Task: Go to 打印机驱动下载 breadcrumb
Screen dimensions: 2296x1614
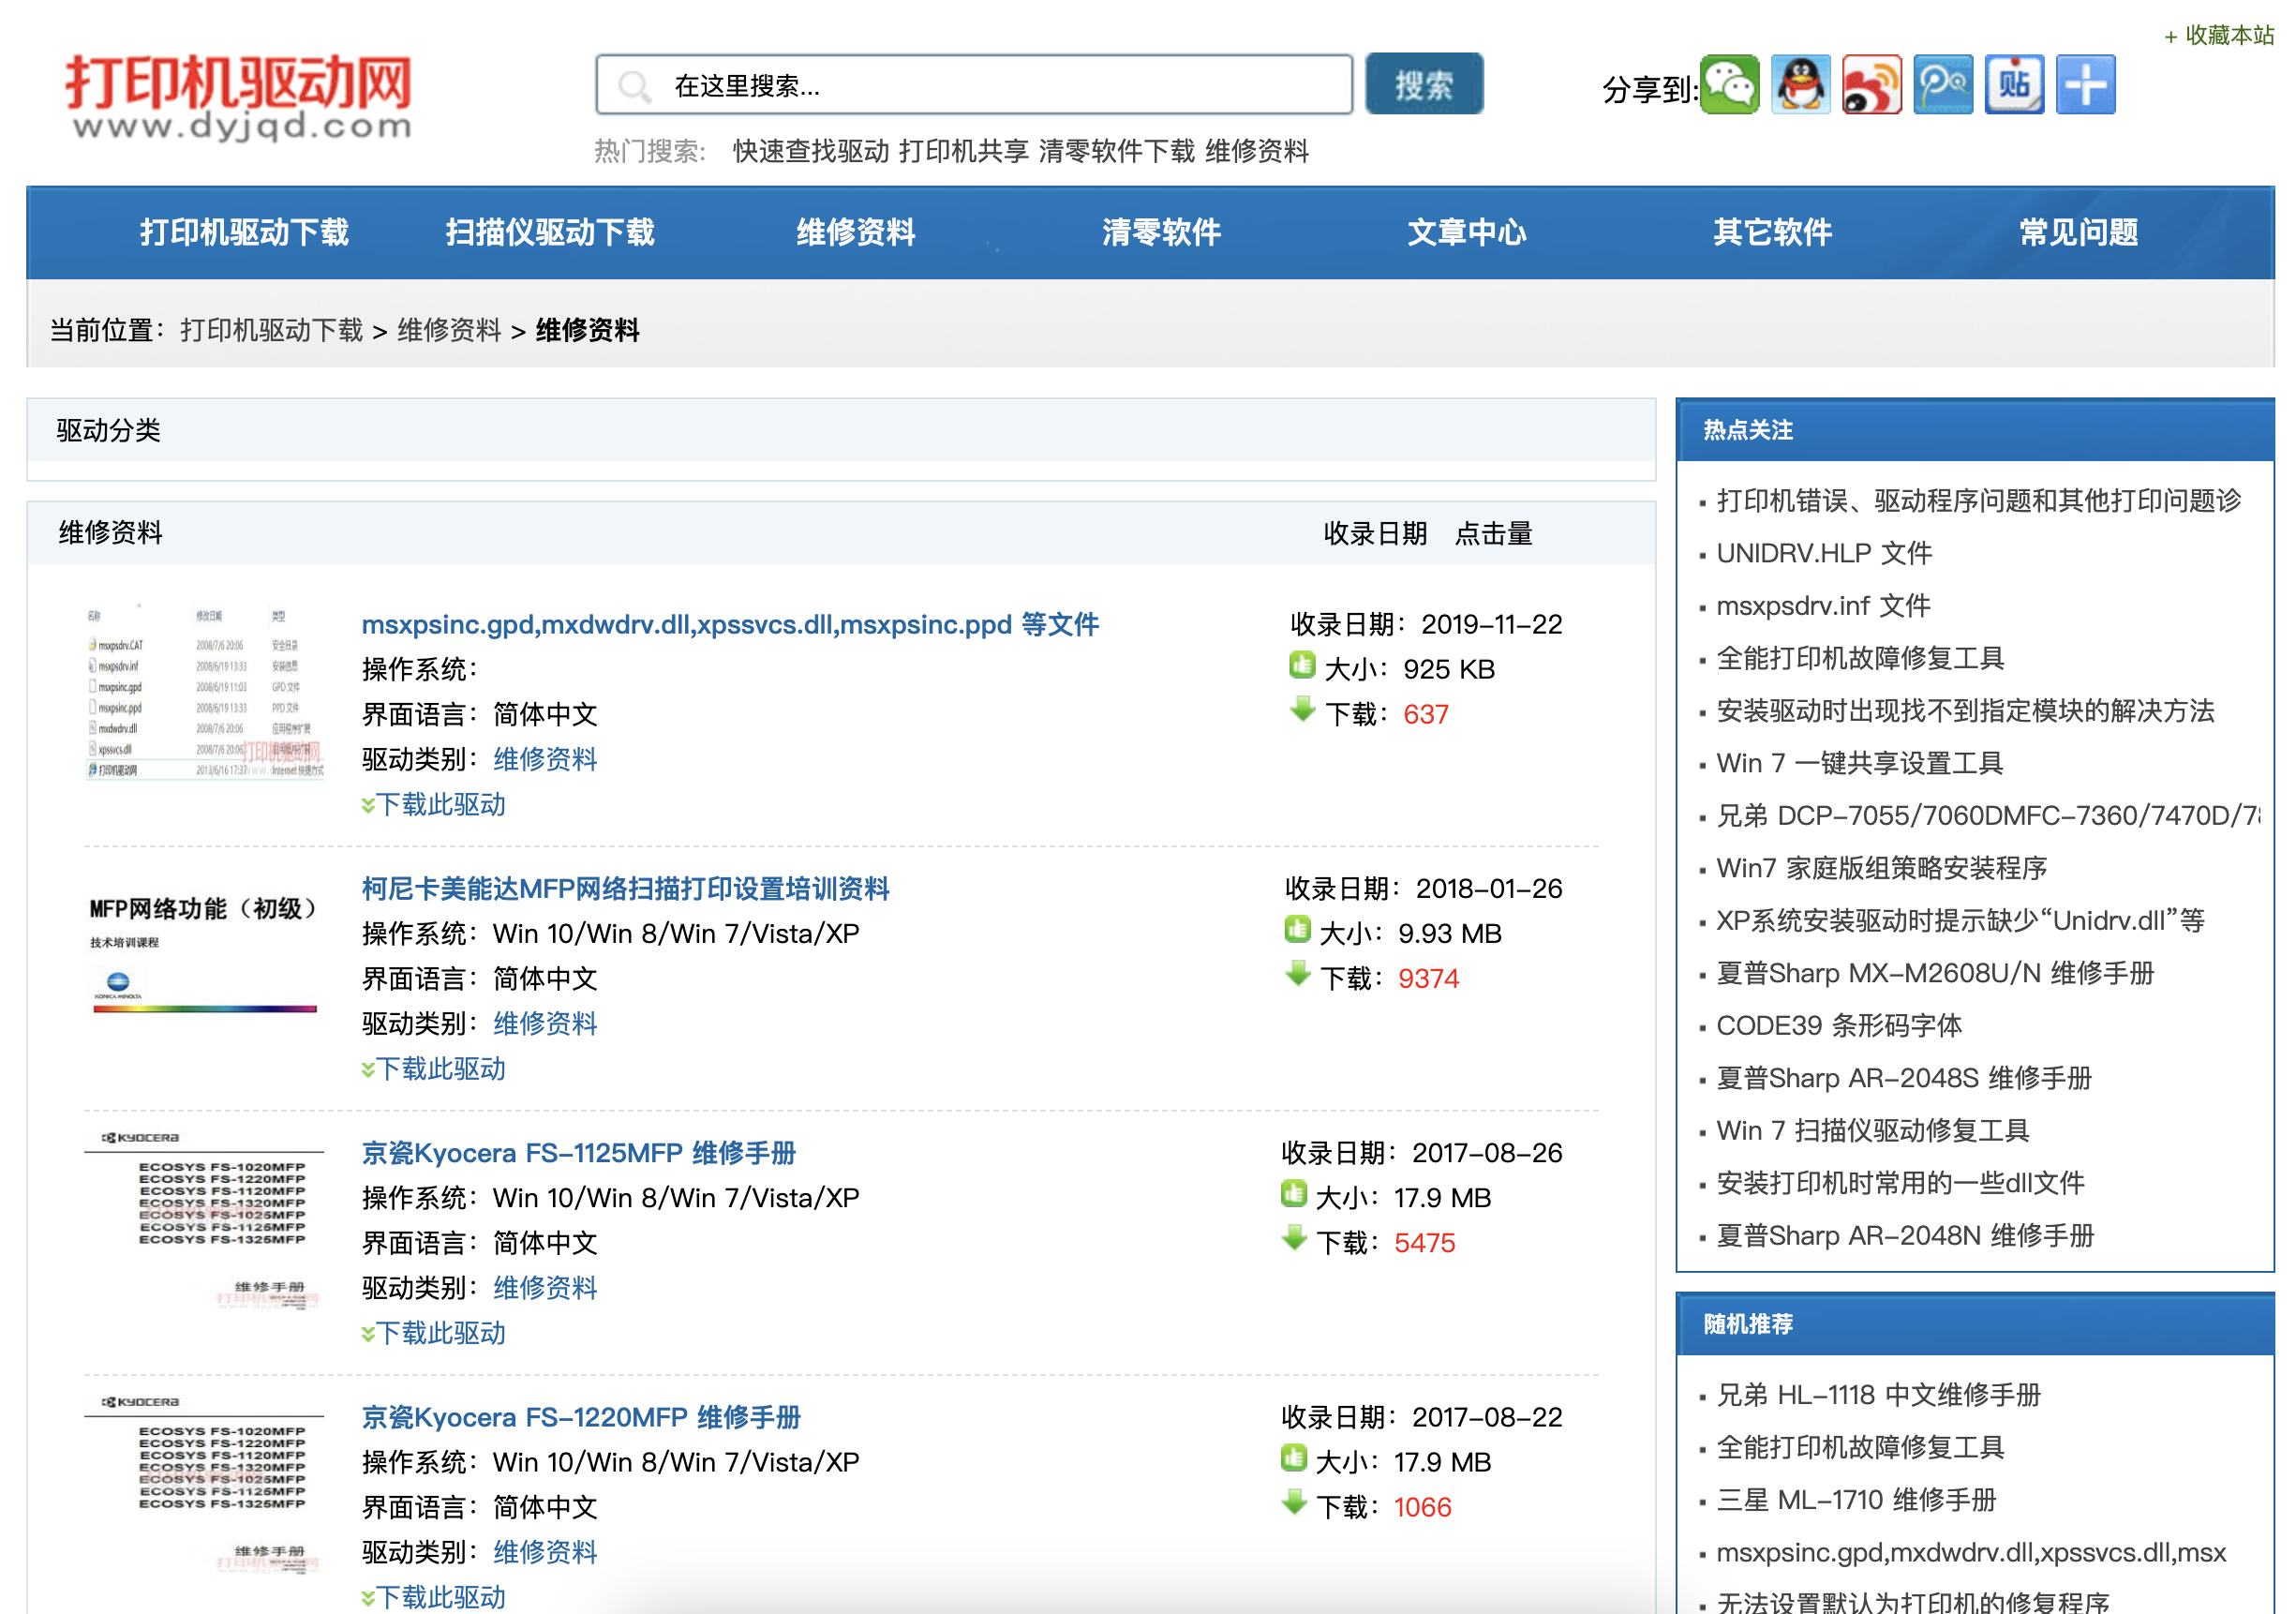Action: (272, 330)
